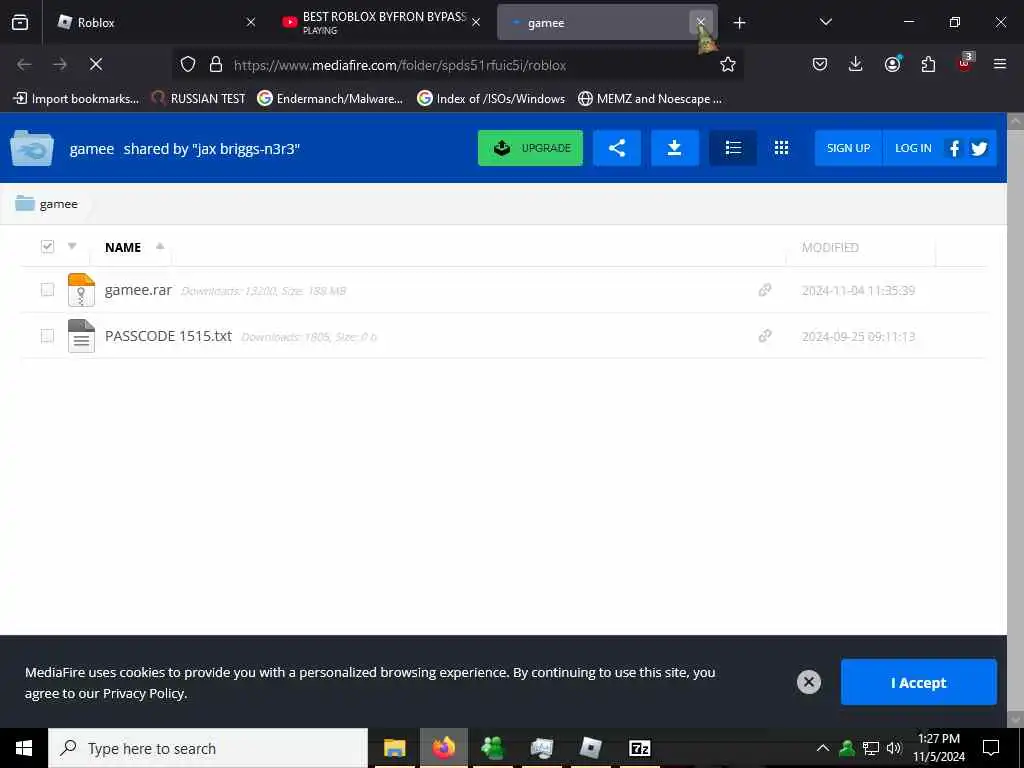
Task: Toggle the select all files checkbox
Action: tap(47, 246)
